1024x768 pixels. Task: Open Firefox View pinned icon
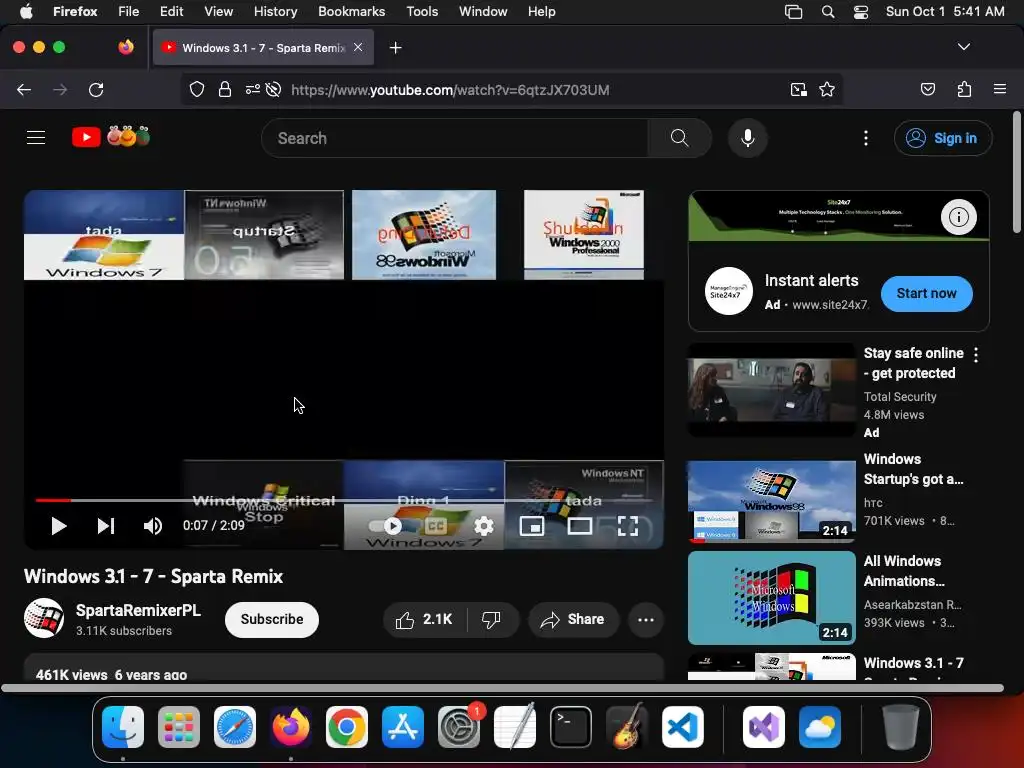126,47
